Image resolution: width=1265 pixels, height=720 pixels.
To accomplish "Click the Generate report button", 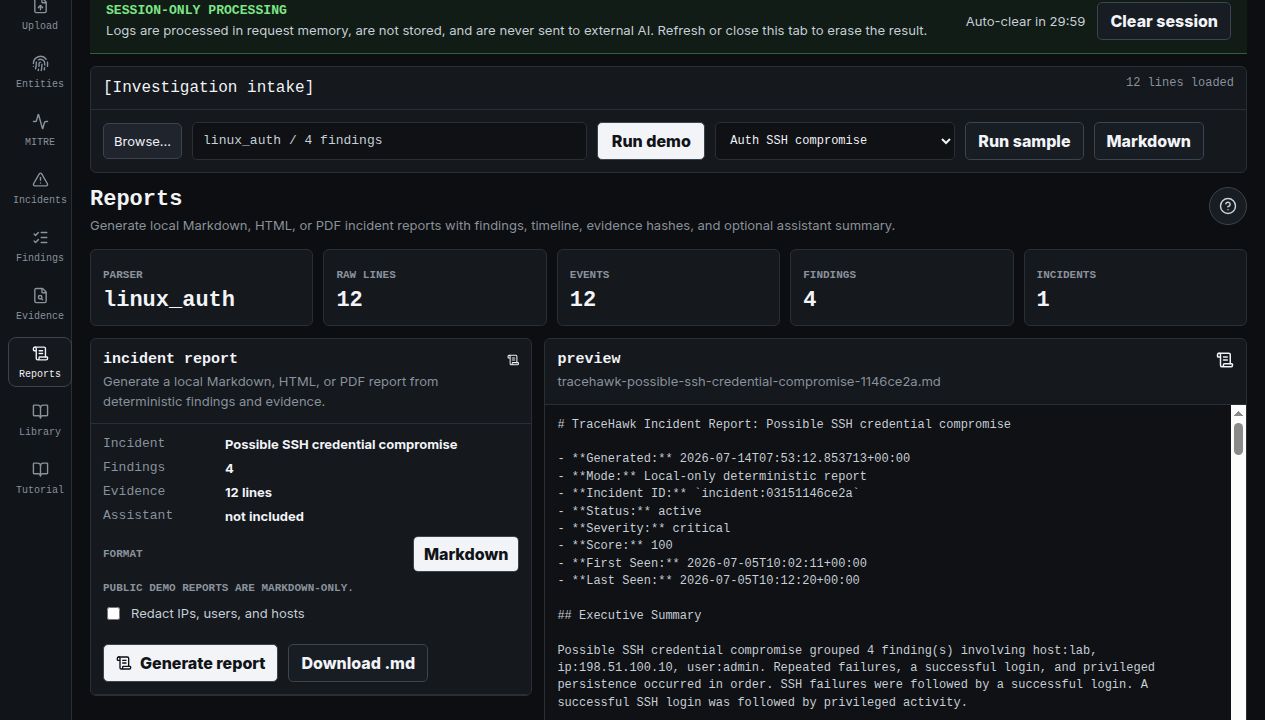I will 190,663.
